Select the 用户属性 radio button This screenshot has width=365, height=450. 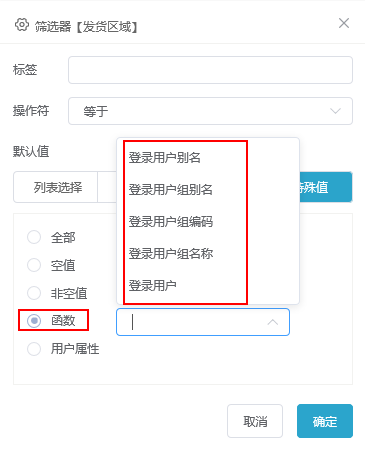pyautogui.click(x=34, y=349)
